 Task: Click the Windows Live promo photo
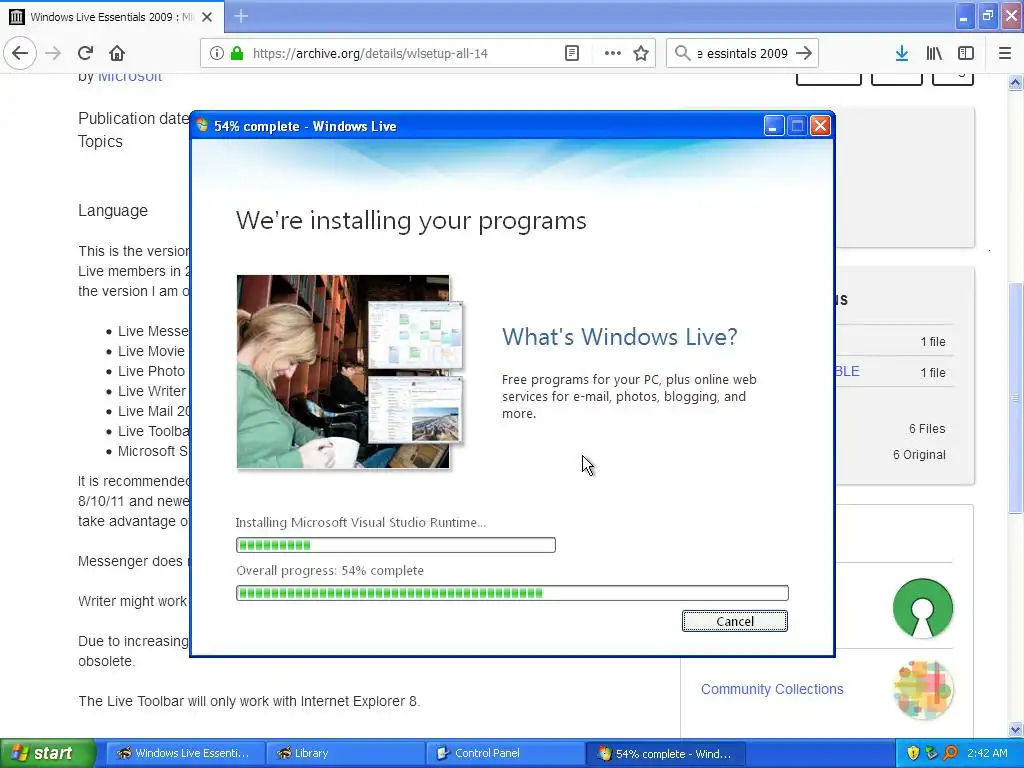click(350, 372)
